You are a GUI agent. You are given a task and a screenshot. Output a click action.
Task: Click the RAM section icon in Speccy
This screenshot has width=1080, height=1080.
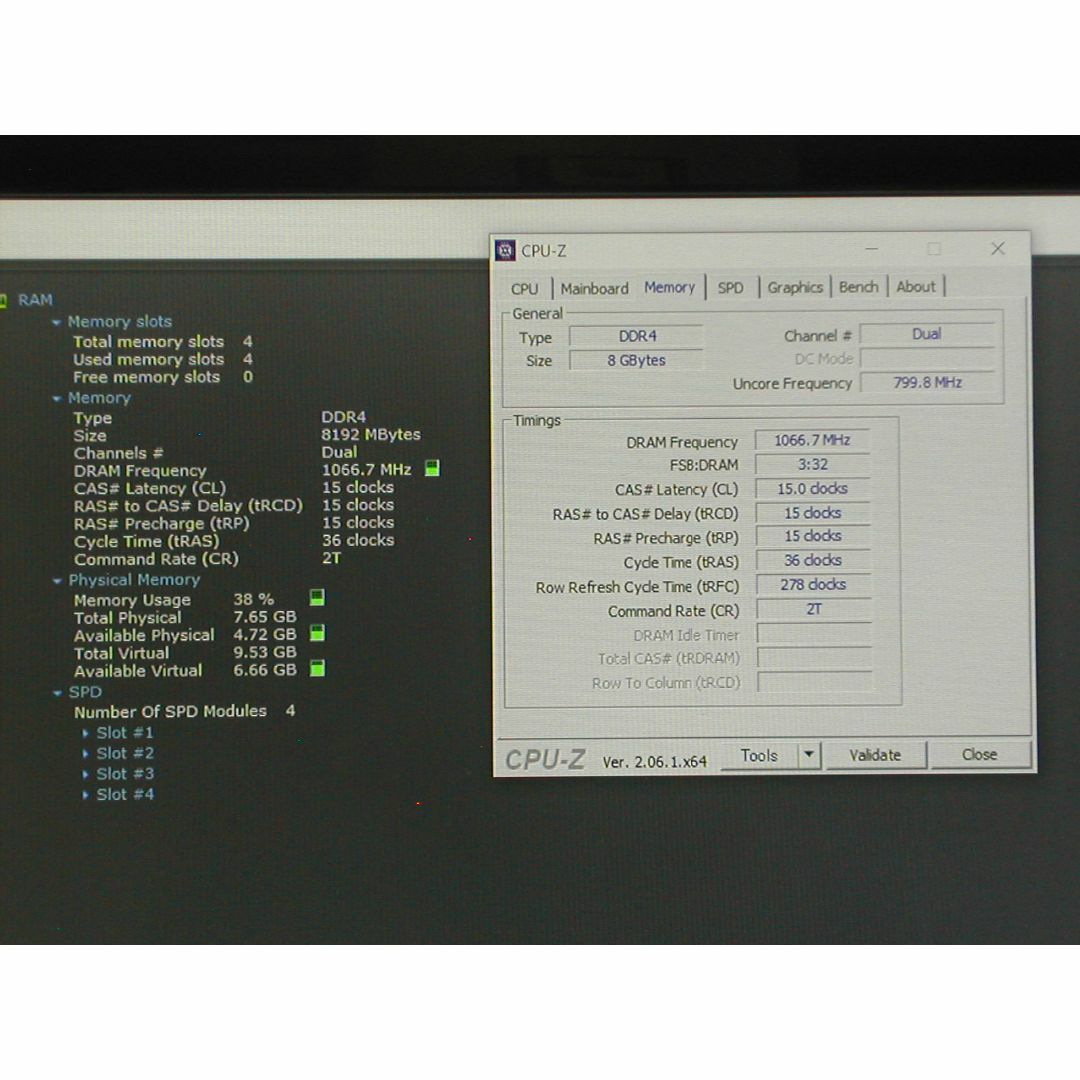pos(3,300)
